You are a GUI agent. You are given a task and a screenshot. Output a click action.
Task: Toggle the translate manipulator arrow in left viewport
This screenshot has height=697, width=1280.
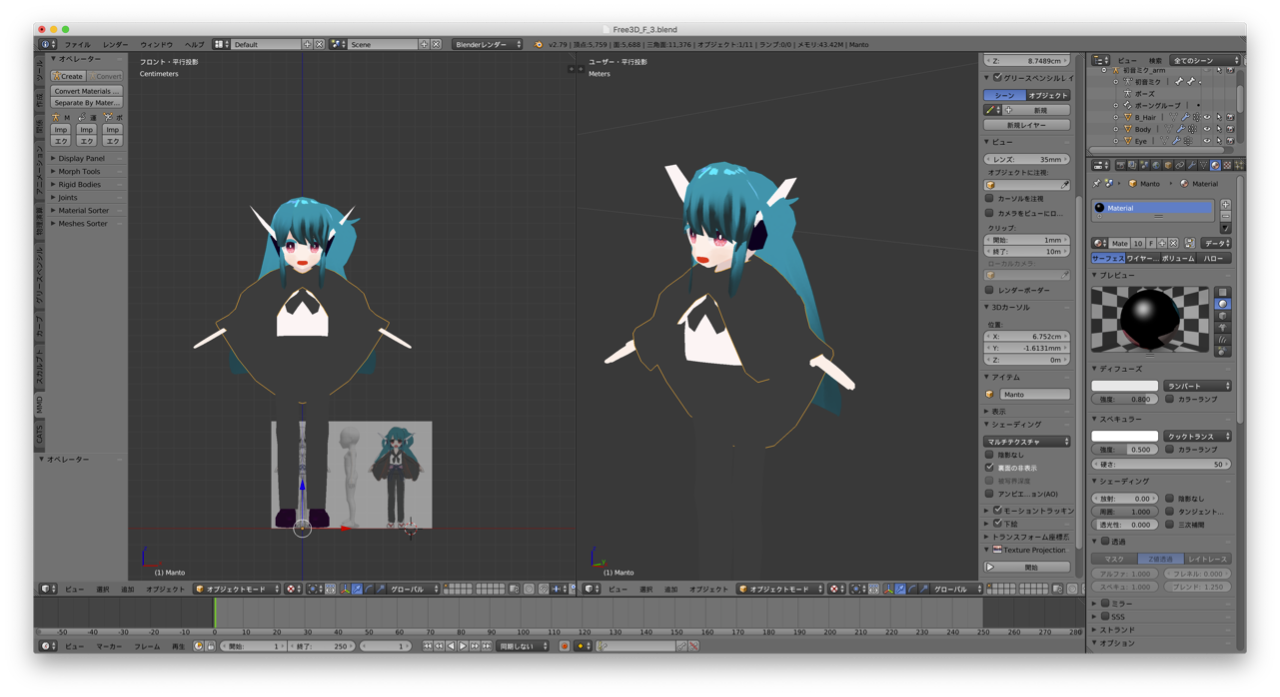[357, 589]
